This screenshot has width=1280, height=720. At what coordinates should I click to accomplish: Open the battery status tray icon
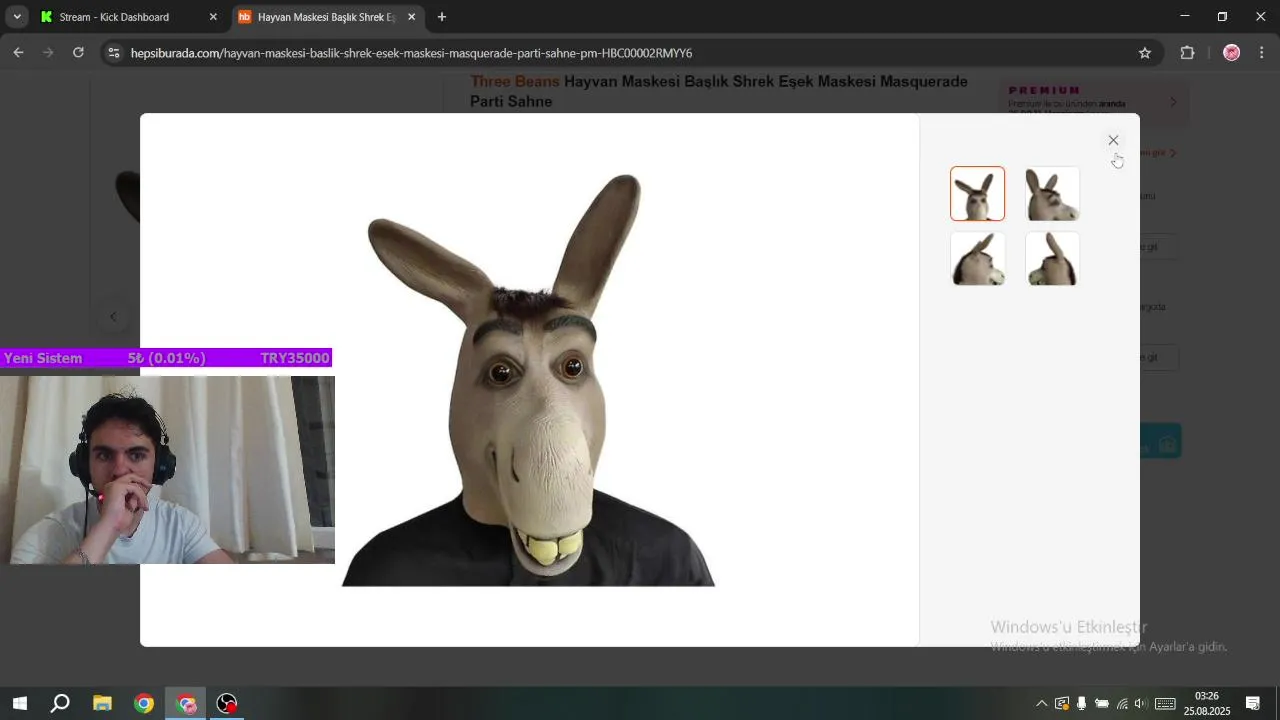click(x=1101, y=704)
